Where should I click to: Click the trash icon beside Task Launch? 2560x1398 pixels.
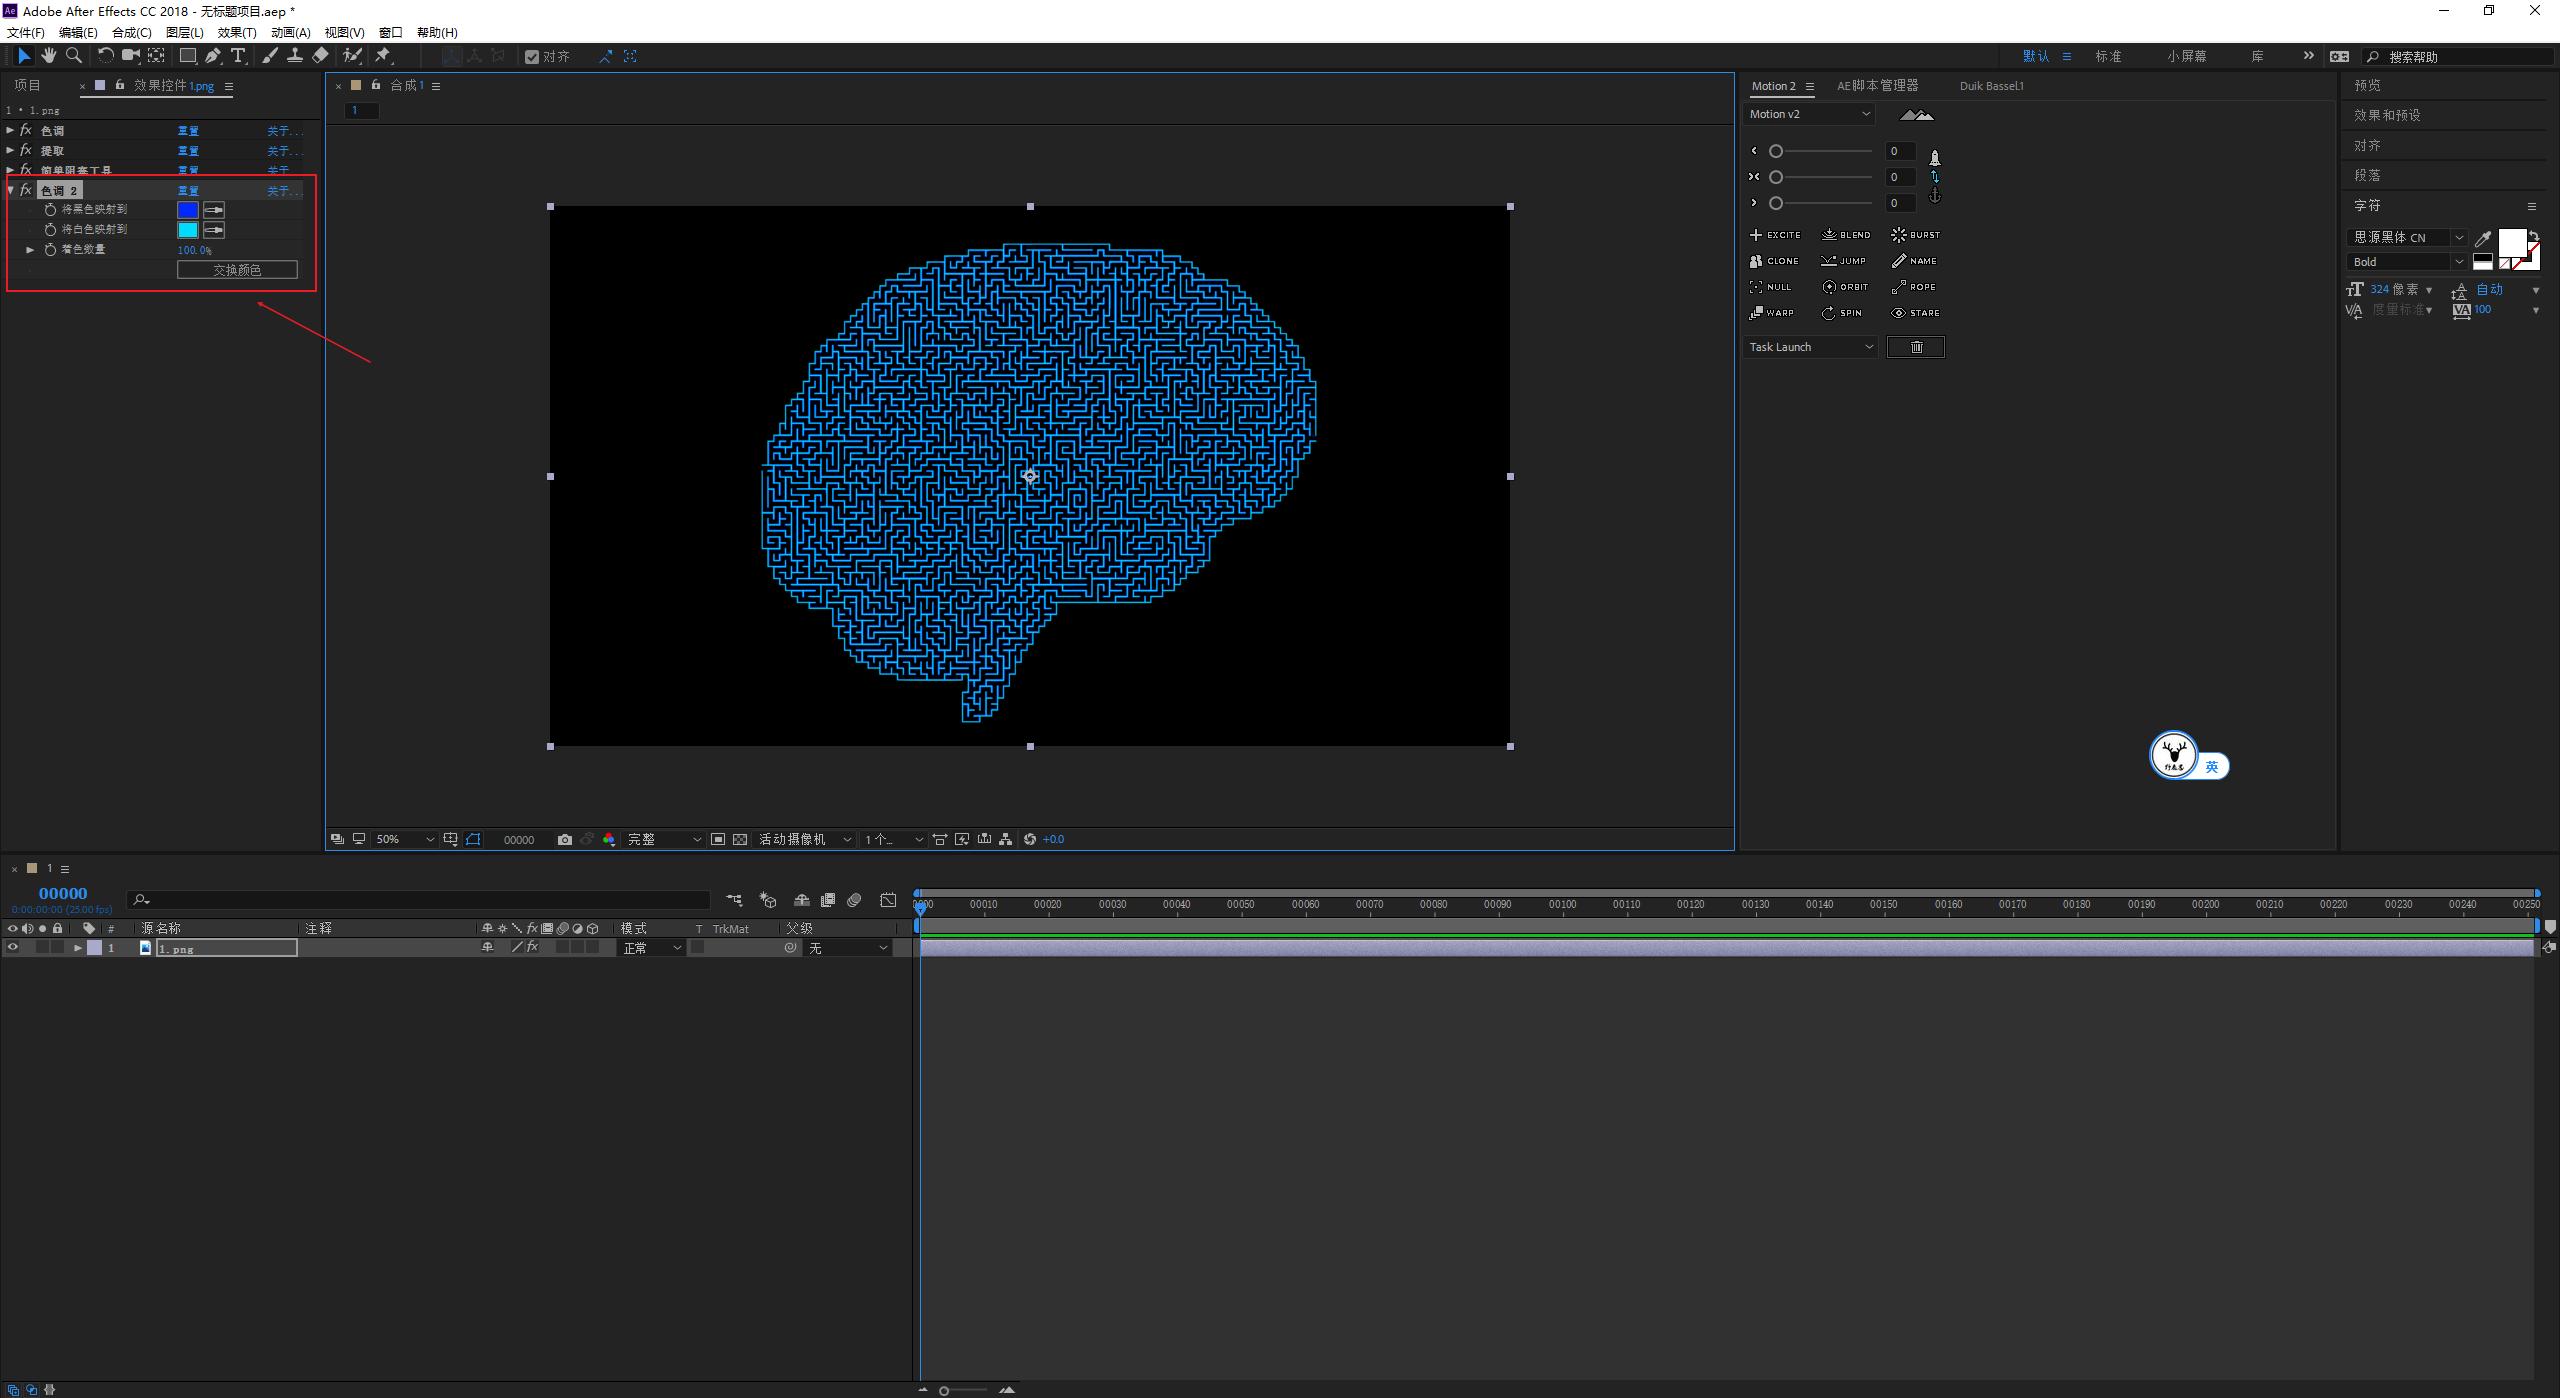pos(1916,347)
